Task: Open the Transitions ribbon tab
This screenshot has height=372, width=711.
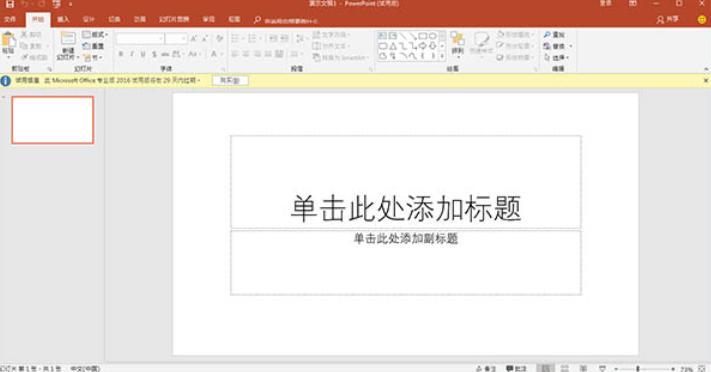Action: tap(114, 20)
